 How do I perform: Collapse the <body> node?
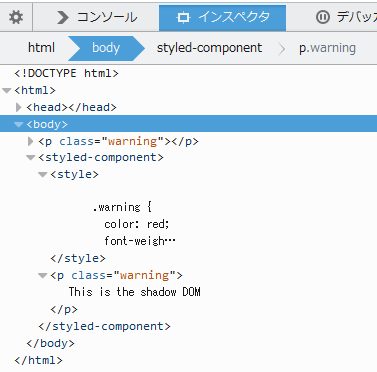[19, 124]
